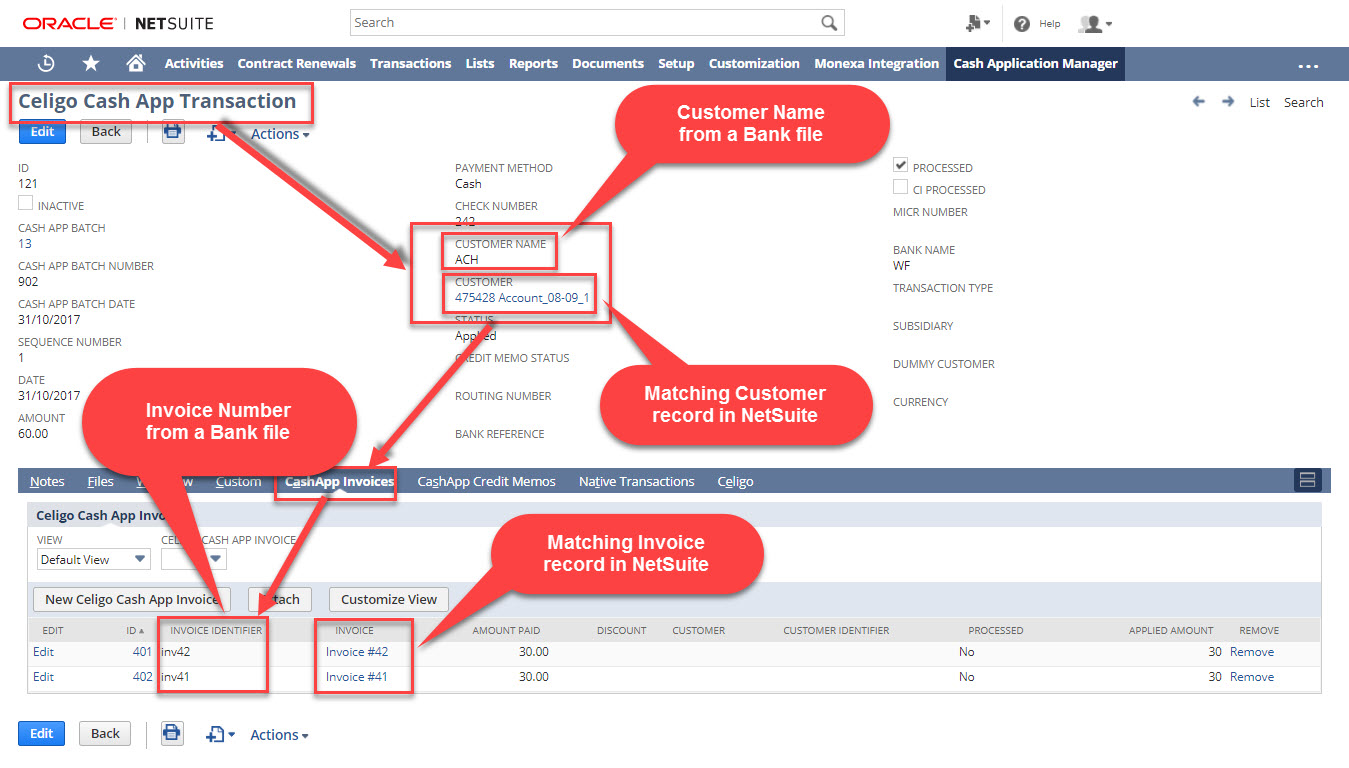Screen dimensions: 1349x768
Task: Open the Customization menu
Action: tap(754, 63)
